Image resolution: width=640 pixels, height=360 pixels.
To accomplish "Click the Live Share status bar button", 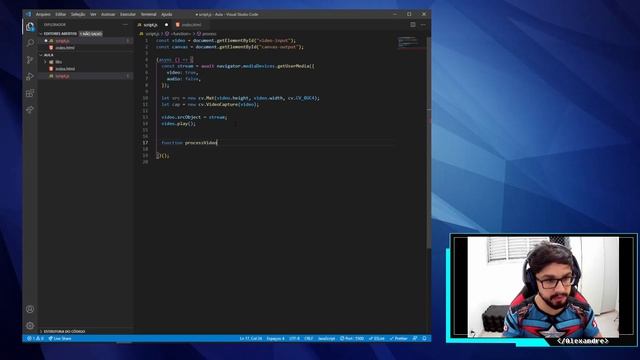I will tap(60, 338).
